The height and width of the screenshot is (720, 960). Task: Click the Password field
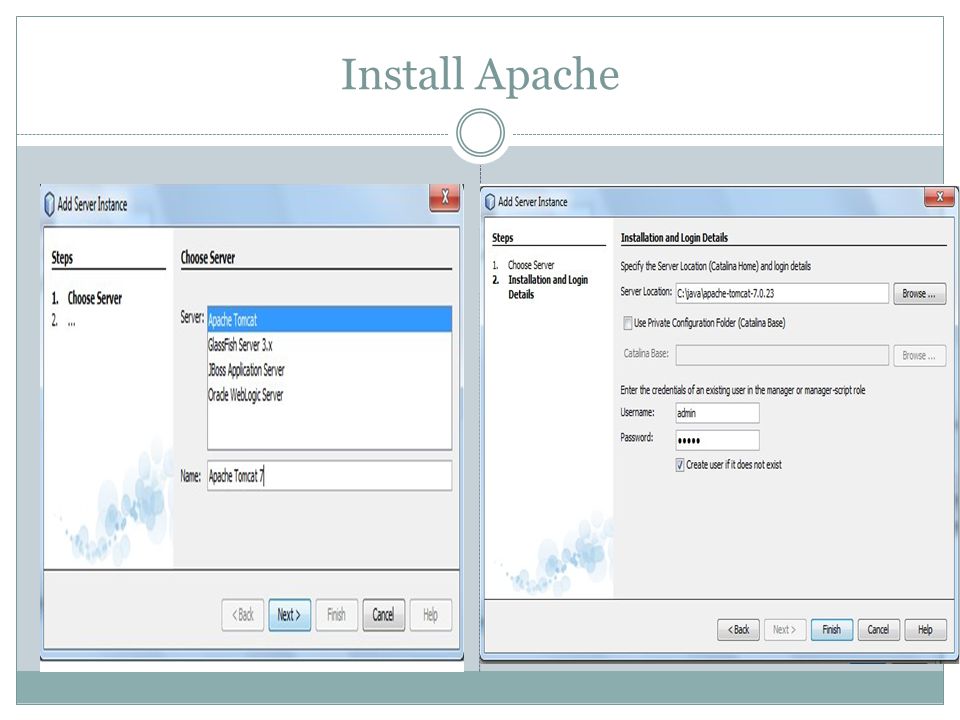(718, 440)
